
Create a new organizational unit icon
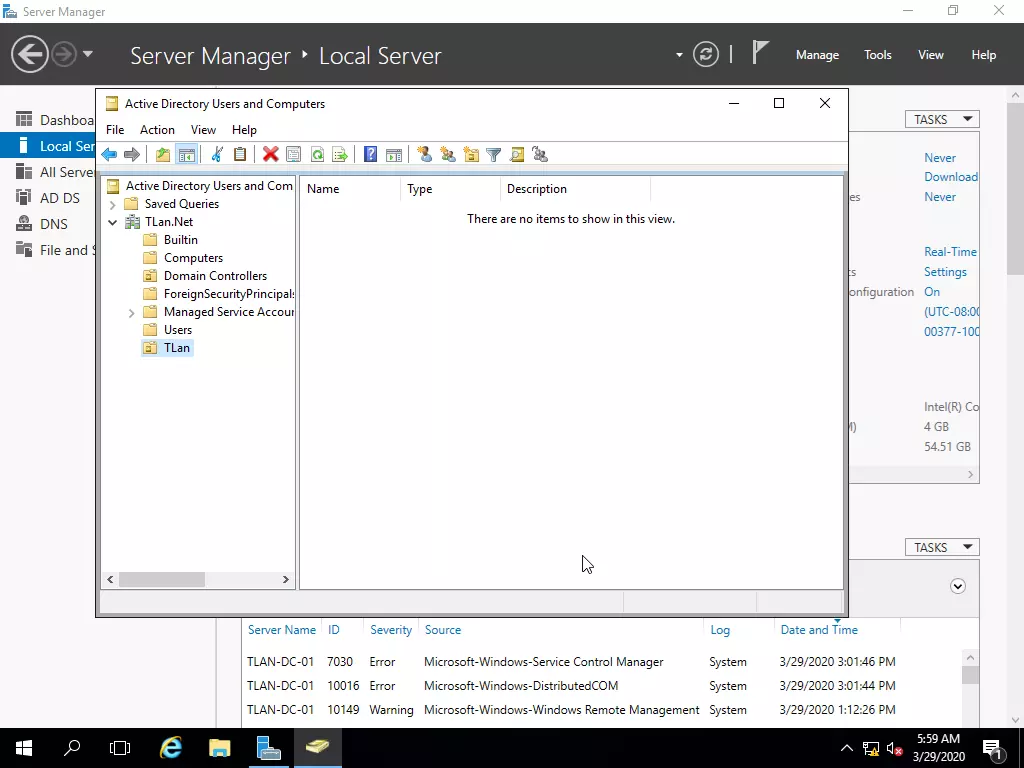pyautogui.click(x=471, y=155)
